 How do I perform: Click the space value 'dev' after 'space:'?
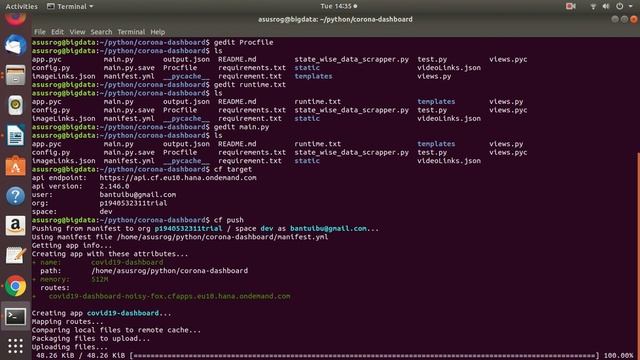(106, 211)
